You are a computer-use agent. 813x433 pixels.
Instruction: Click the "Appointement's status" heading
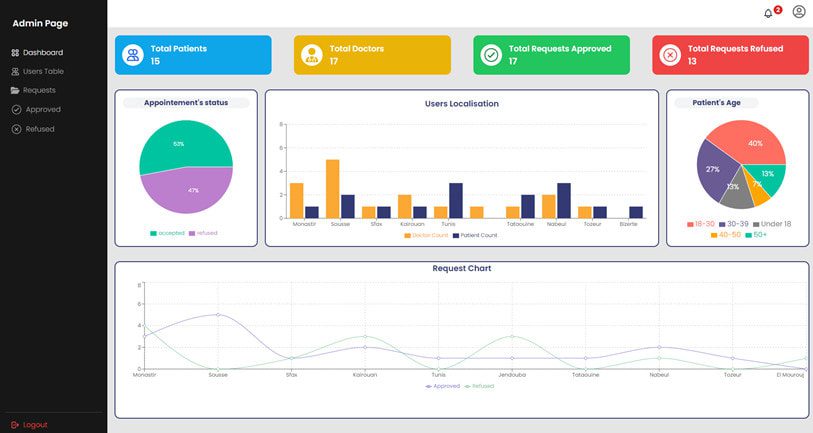click(186, 103)
